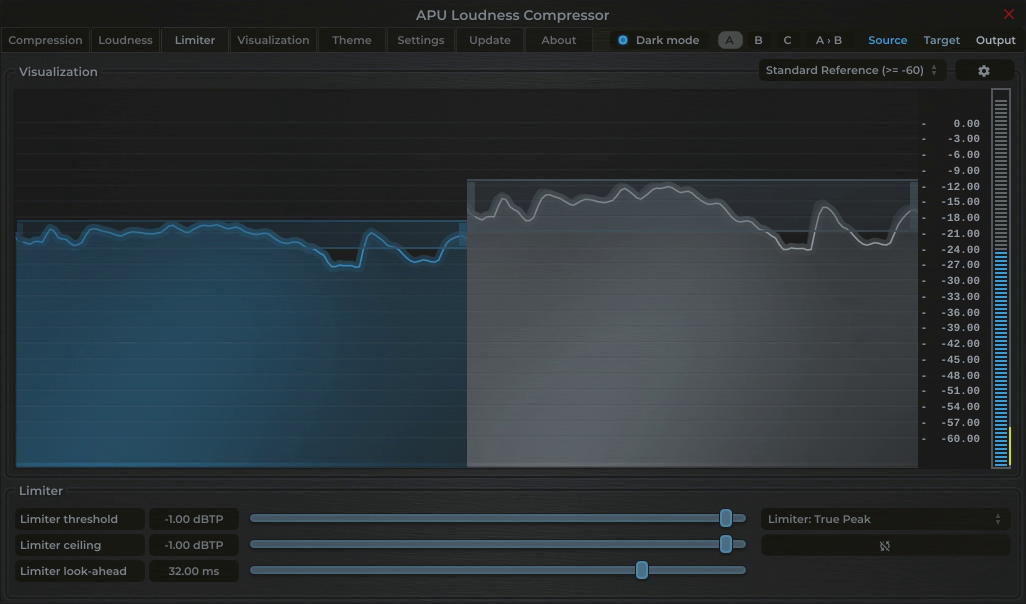Click the link icon below the limiter mode selector

click(885, 545)
